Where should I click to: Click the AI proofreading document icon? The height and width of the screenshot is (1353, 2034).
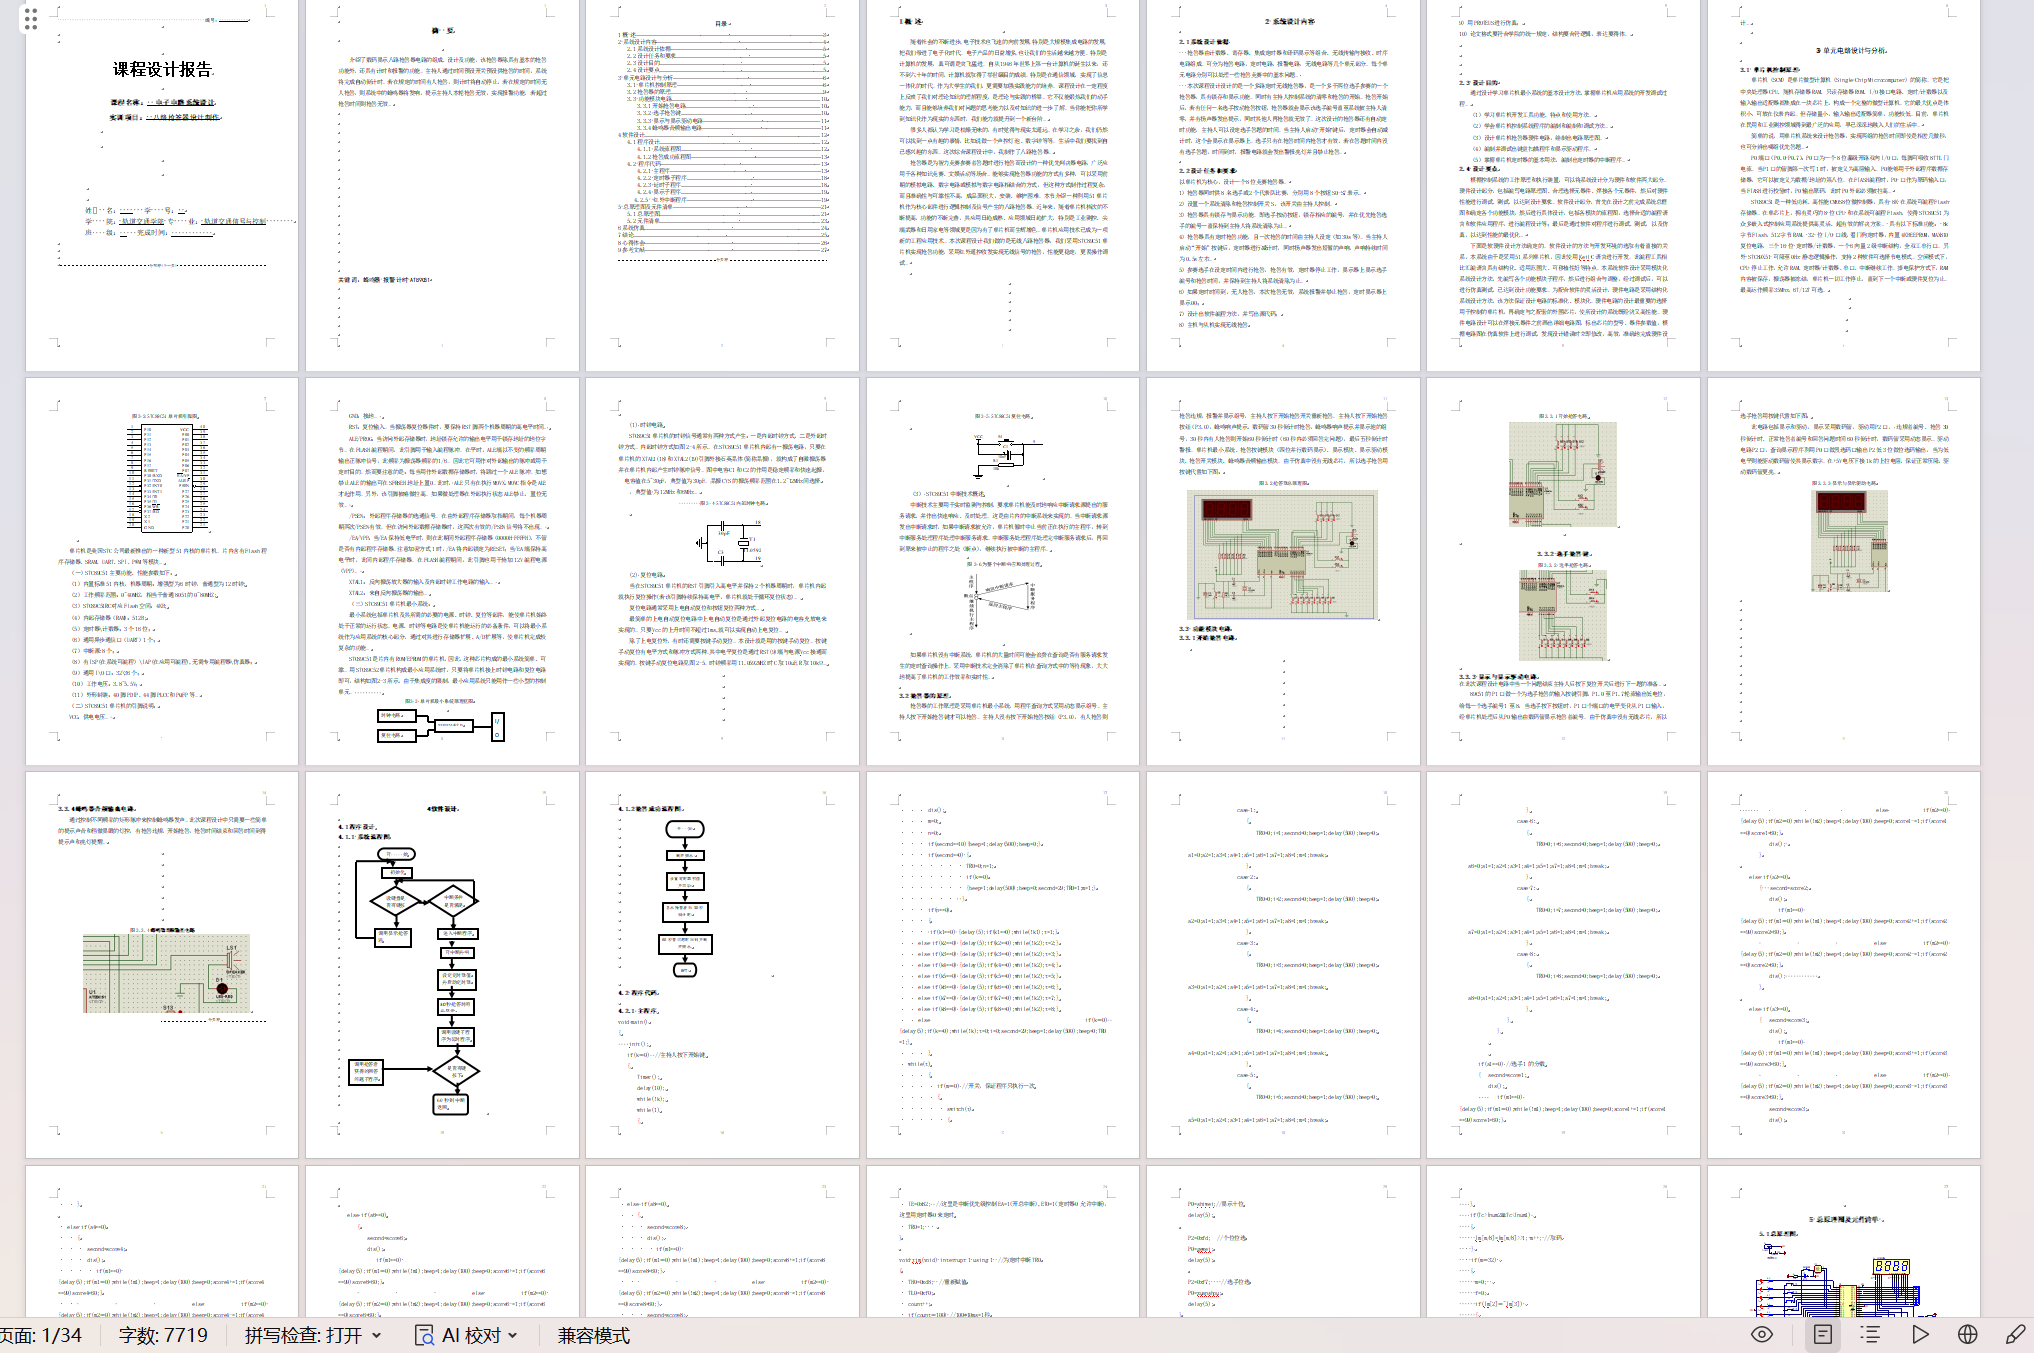[424, 1335]
